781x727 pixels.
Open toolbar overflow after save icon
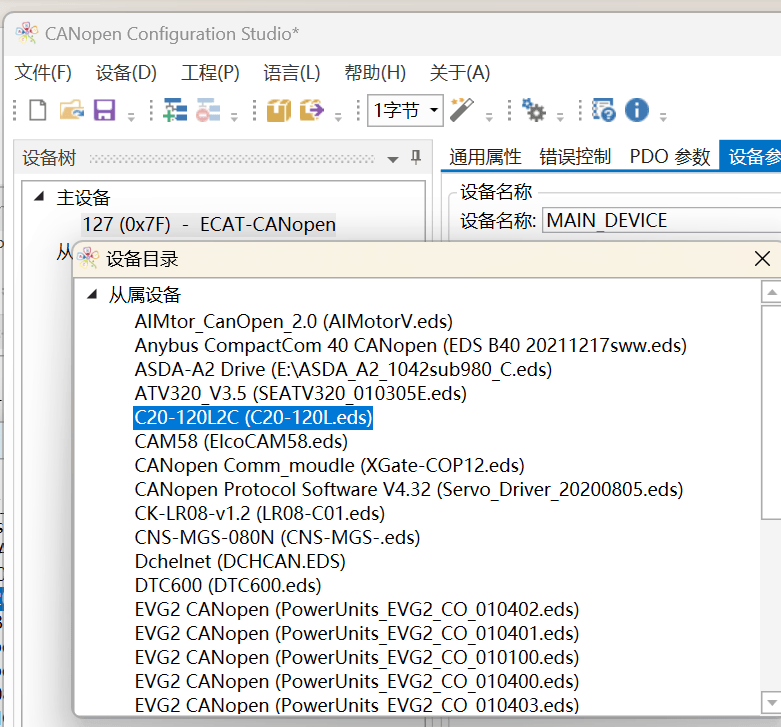pos(131,118)
